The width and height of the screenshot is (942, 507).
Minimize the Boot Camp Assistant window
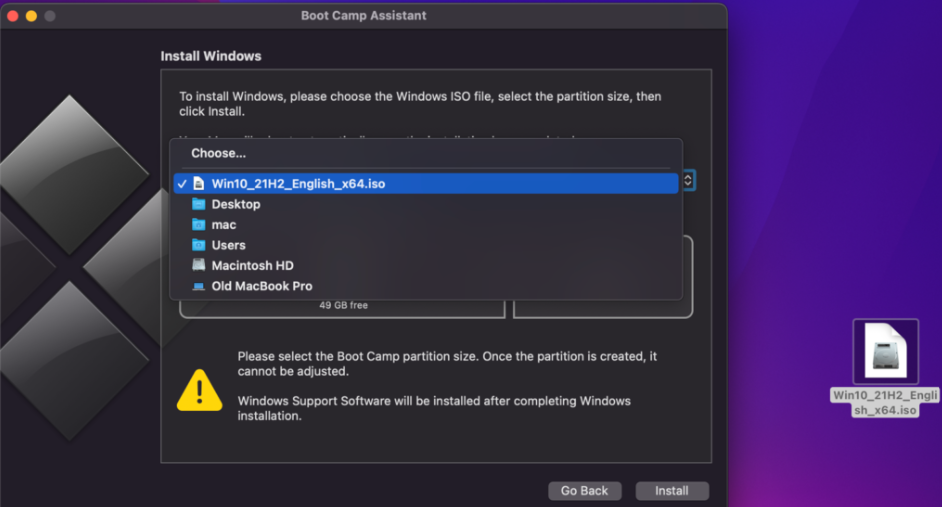coord(31,16)
